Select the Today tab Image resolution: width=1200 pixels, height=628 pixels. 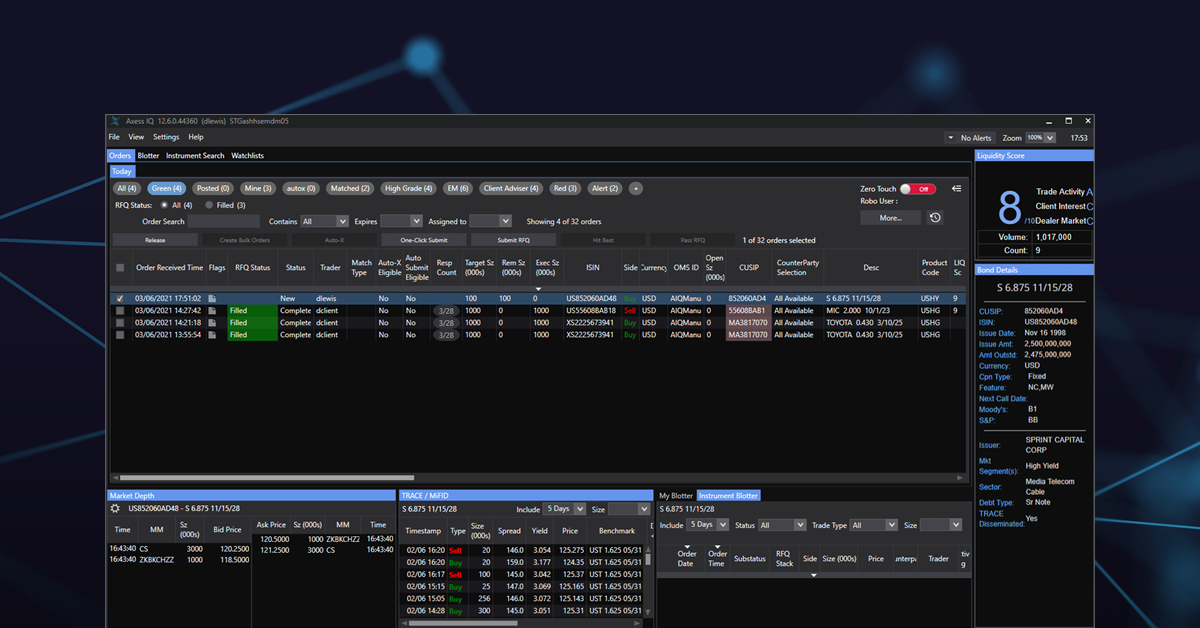coord(121,171)
